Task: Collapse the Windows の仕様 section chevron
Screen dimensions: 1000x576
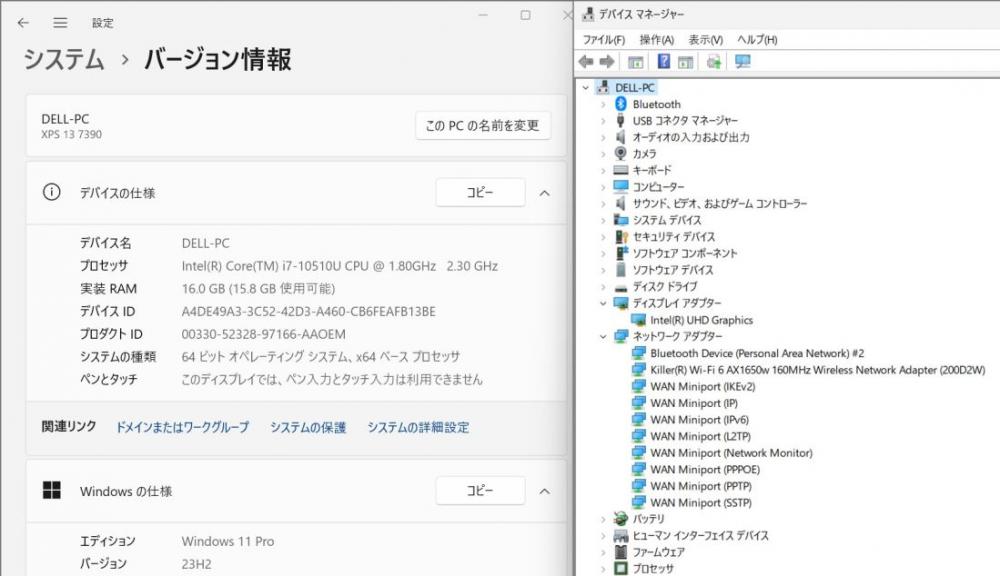Action: coord(545,491)
